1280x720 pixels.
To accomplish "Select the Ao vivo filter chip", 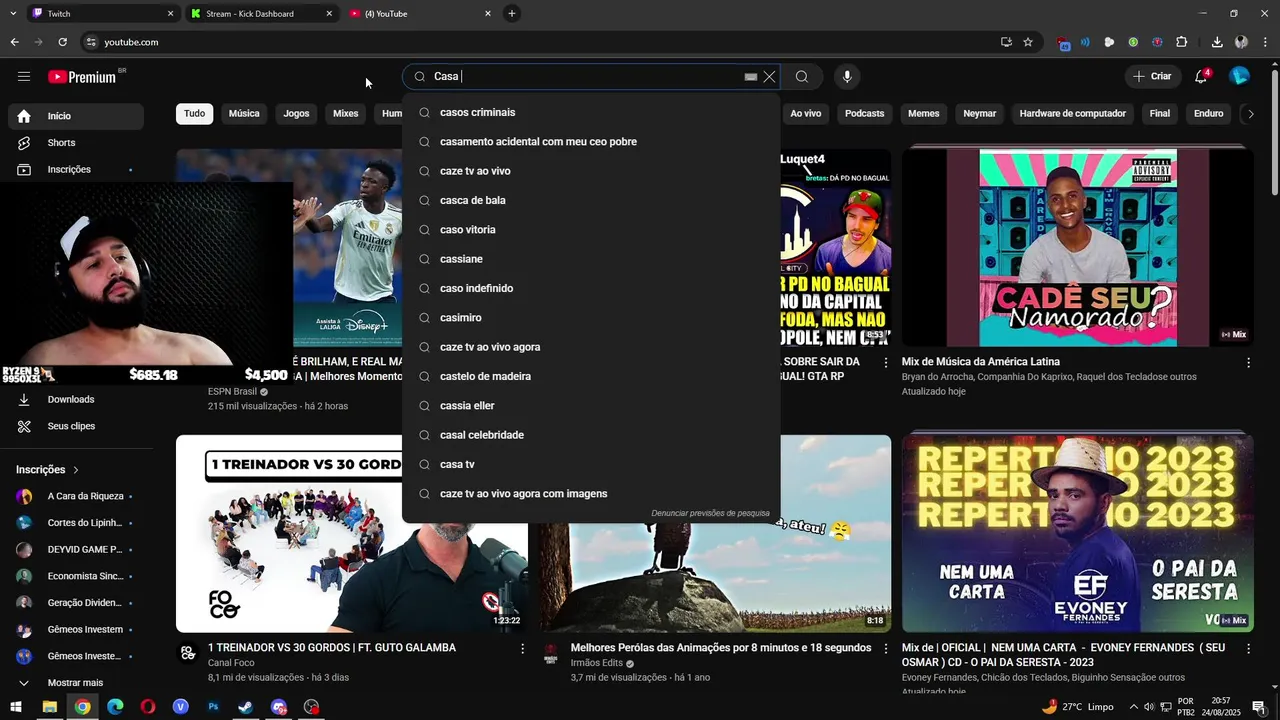I will point(805,113).
